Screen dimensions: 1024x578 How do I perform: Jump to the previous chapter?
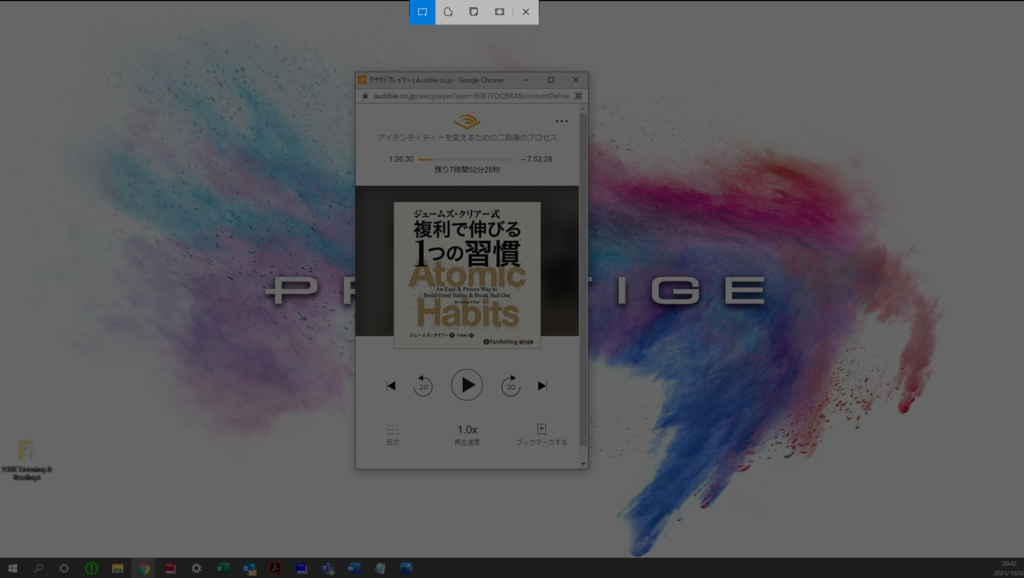[391, 386]
